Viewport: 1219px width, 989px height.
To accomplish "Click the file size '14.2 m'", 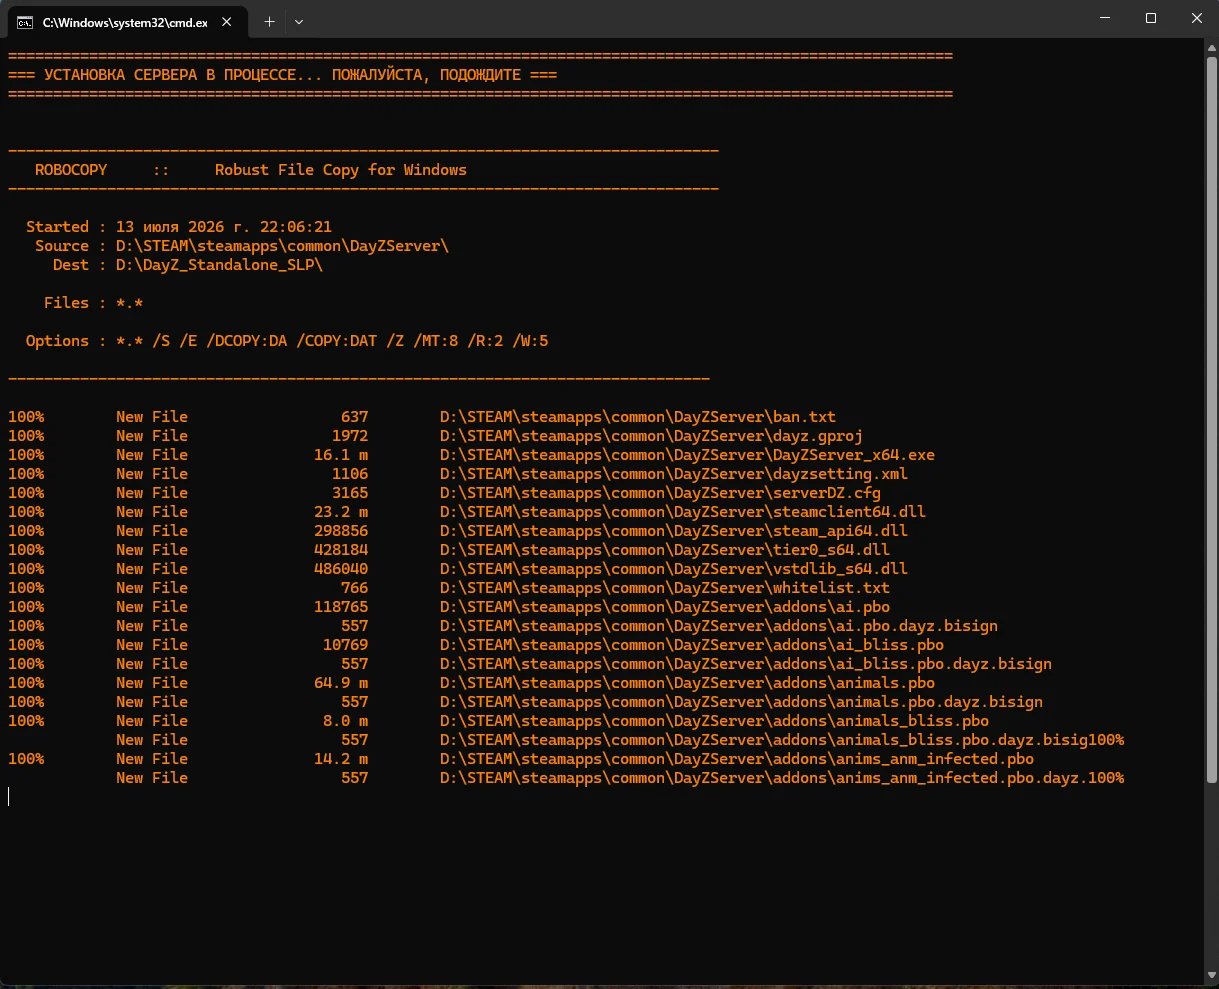I will [x=341, y=759].
